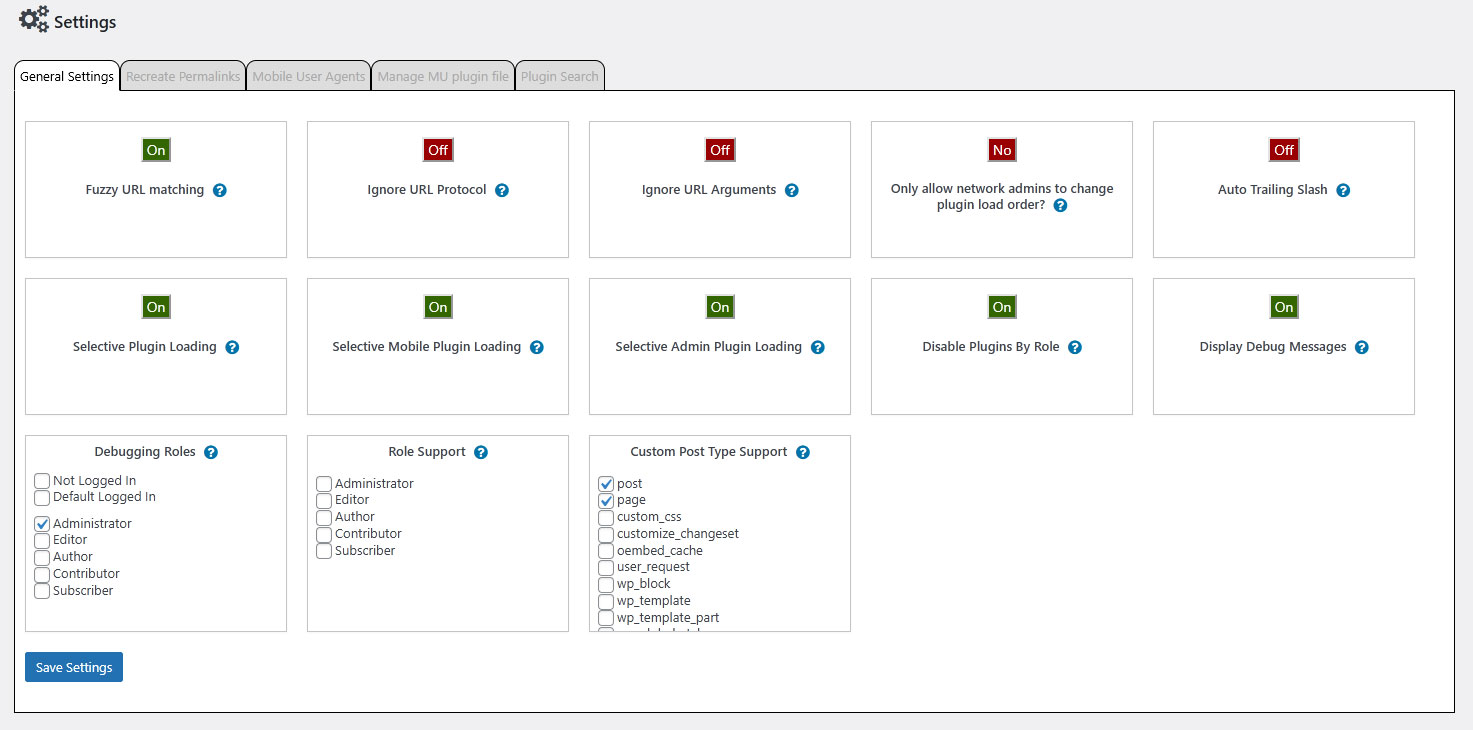Check Editor in Role Support
This screenshot has width=1473, height=730.
323,500
